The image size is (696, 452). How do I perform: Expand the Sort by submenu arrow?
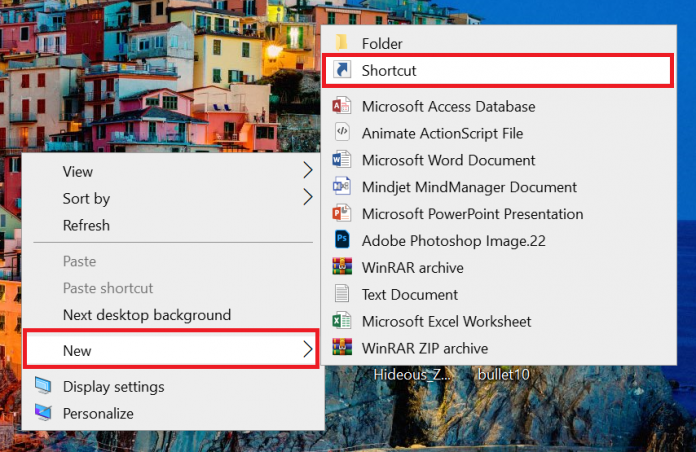click(307, 198)
